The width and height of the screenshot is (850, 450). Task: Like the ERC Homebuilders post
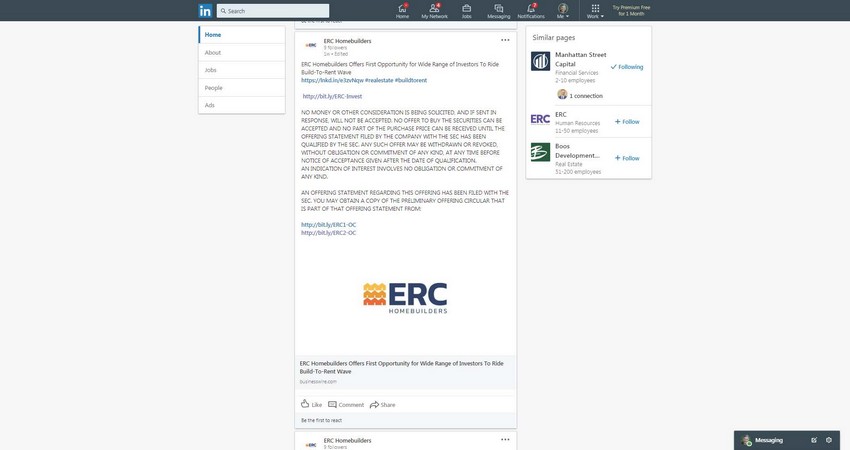click(x=311, y=405)
